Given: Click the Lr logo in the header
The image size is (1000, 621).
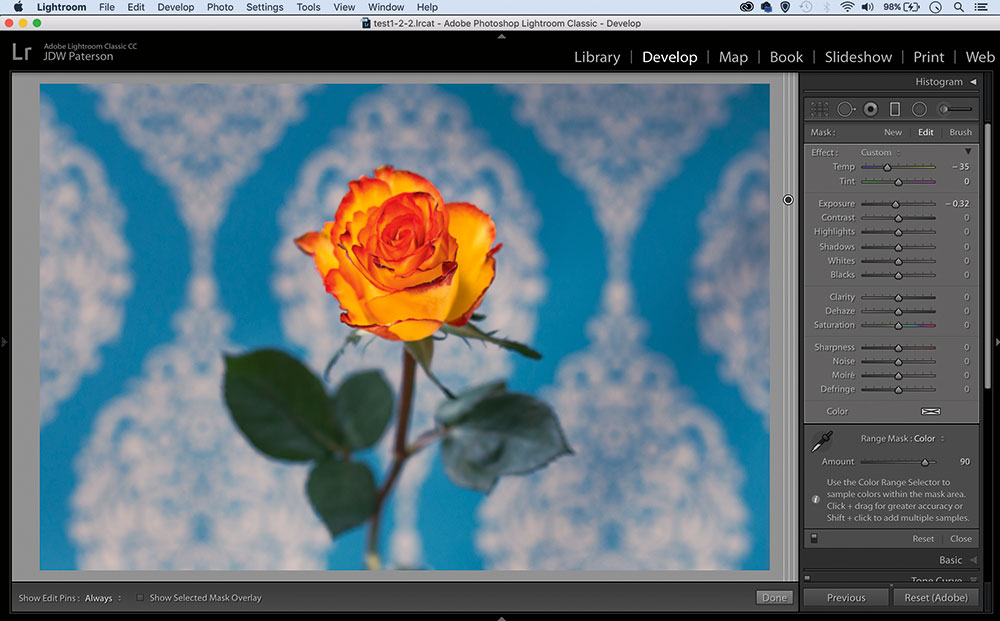Looking at the screenshot, I should (22, 52).
